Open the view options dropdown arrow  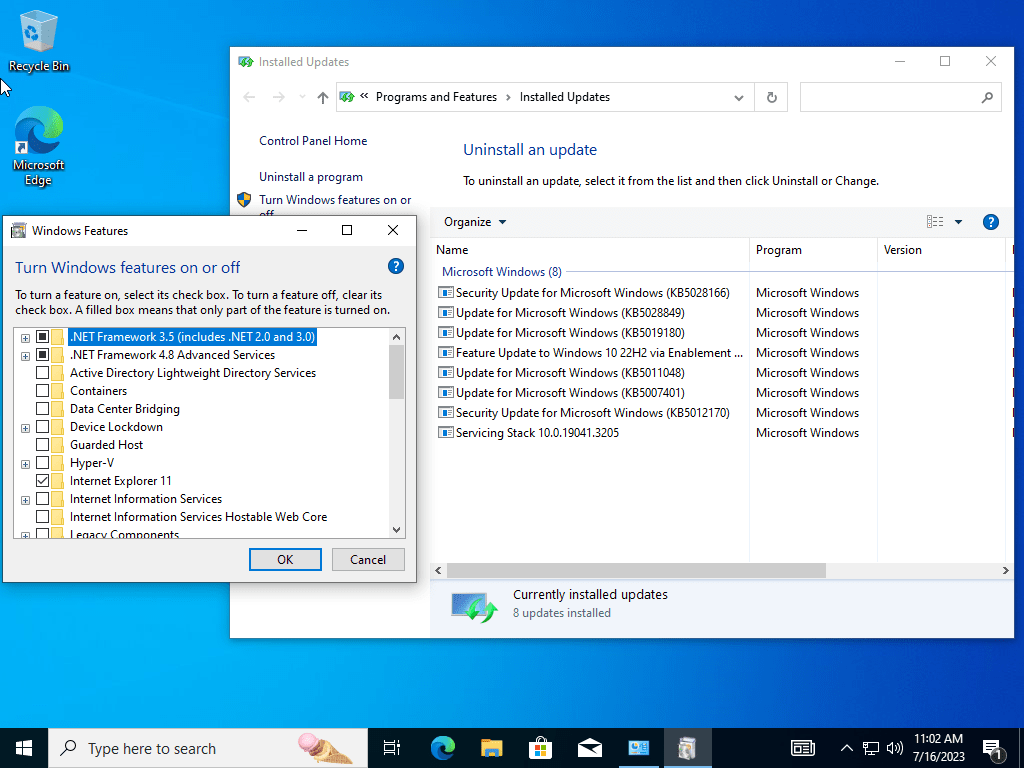click(958, 222)
